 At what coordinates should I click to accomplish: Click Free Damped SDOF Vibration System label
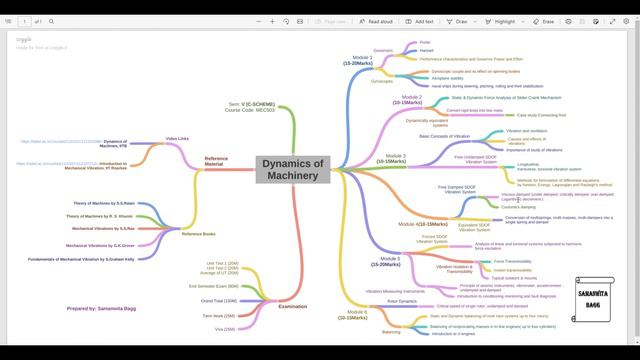[457, 189]
